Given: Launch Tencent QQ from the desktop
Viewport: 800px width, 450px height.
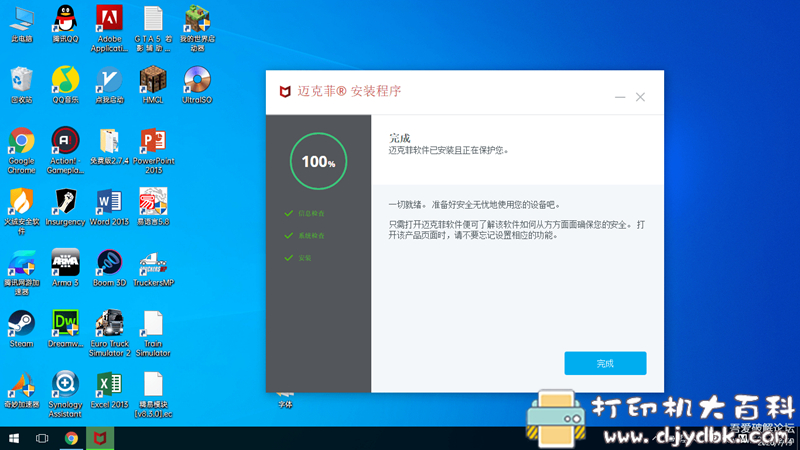Looking at the screenshot, I should coord(65,24).
